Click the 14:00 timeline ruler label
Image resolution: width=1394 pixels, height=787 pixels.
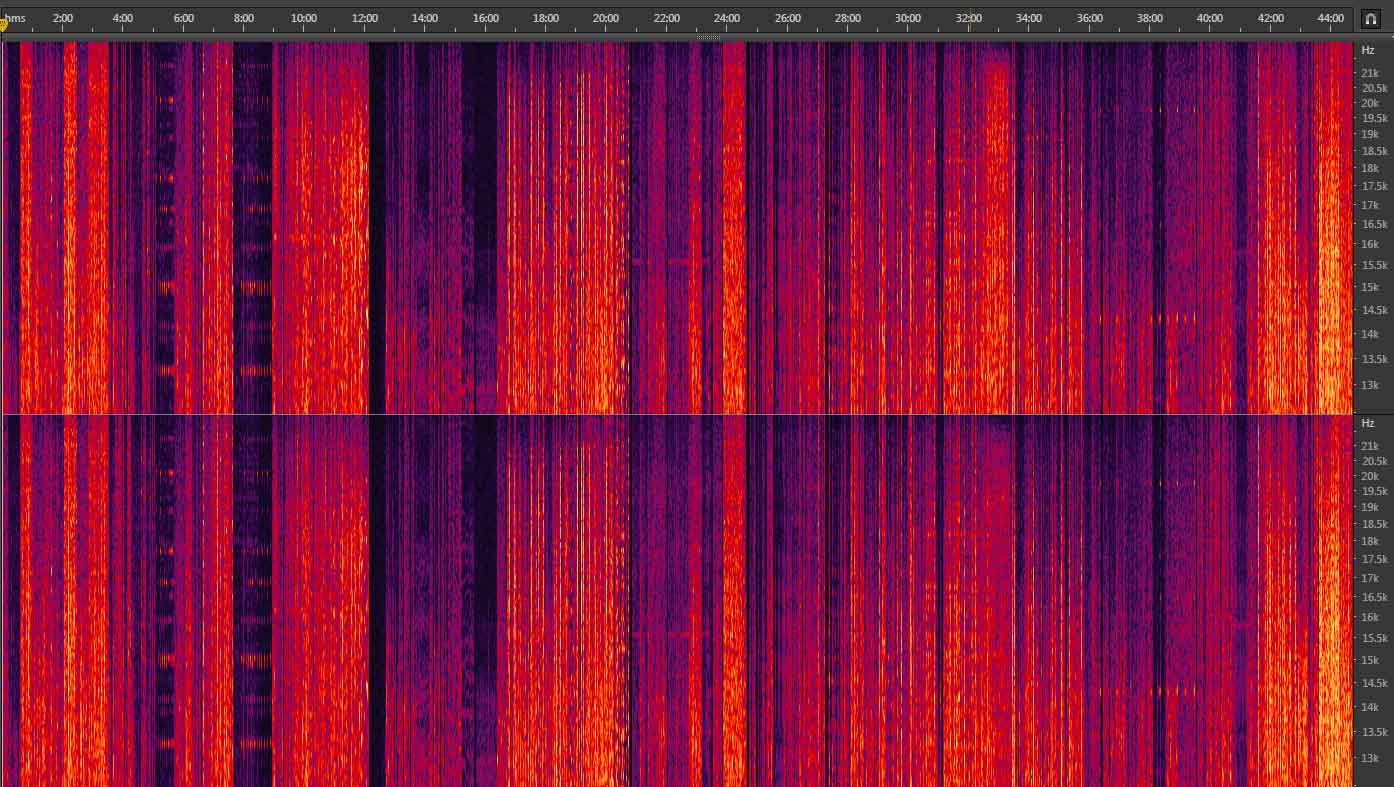point(425,18)
